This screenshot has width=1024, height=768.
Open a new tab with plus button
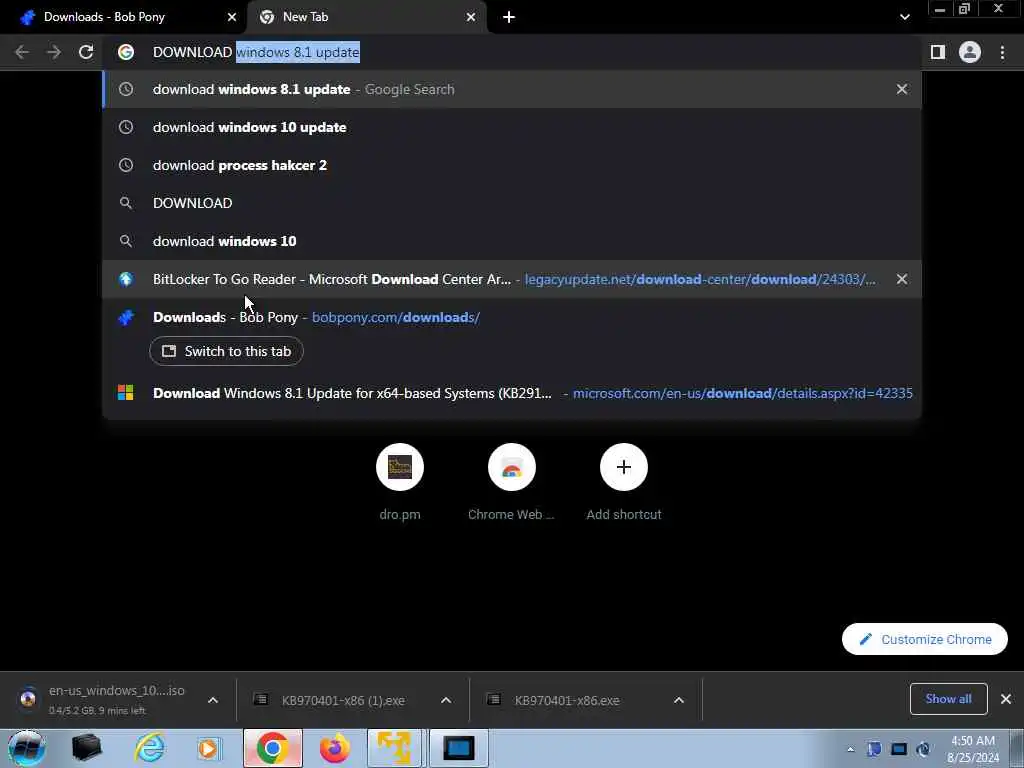coord(509,17)
